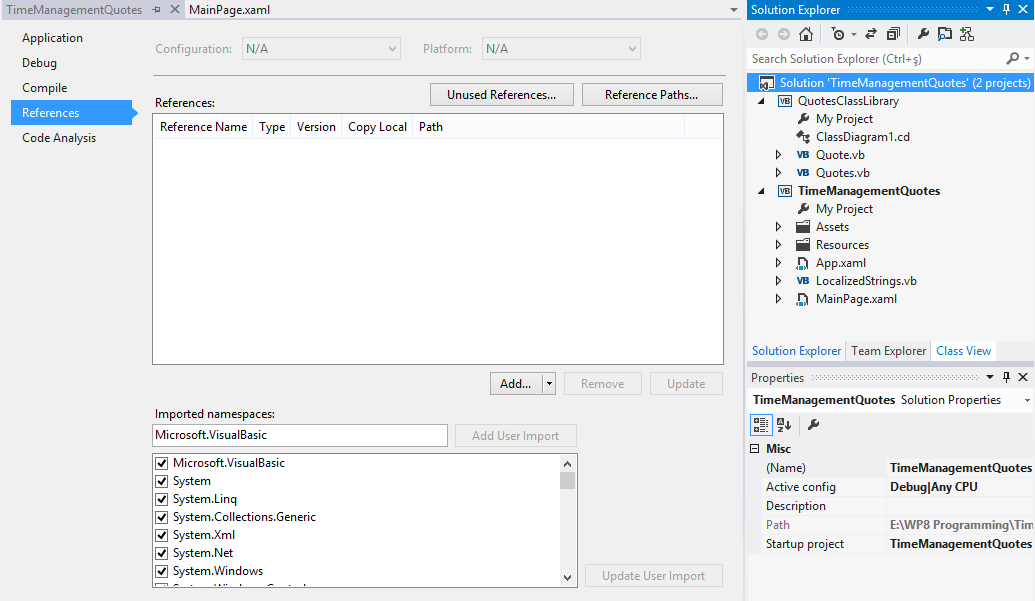Image resolution: width=1035 pixels, height=601 pixels.
Task: Click the search magnifier in Solution Explorer
Action: (x=1013, y=59)
